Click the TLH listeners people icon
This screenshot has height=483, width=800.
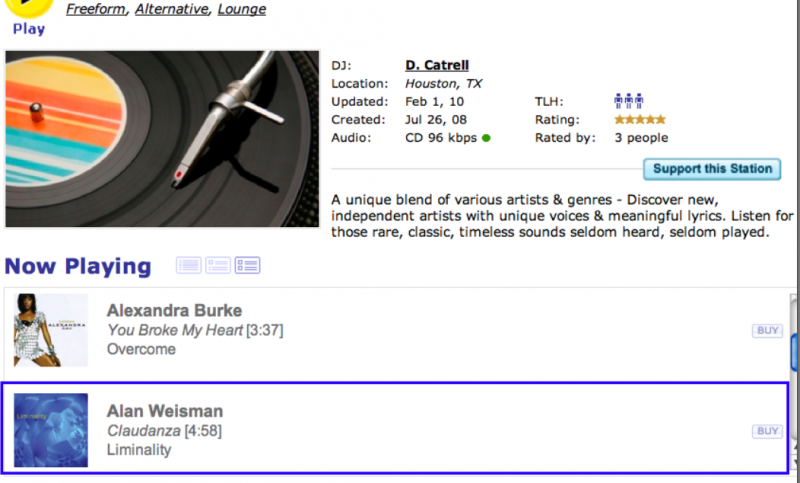(628, 101)
